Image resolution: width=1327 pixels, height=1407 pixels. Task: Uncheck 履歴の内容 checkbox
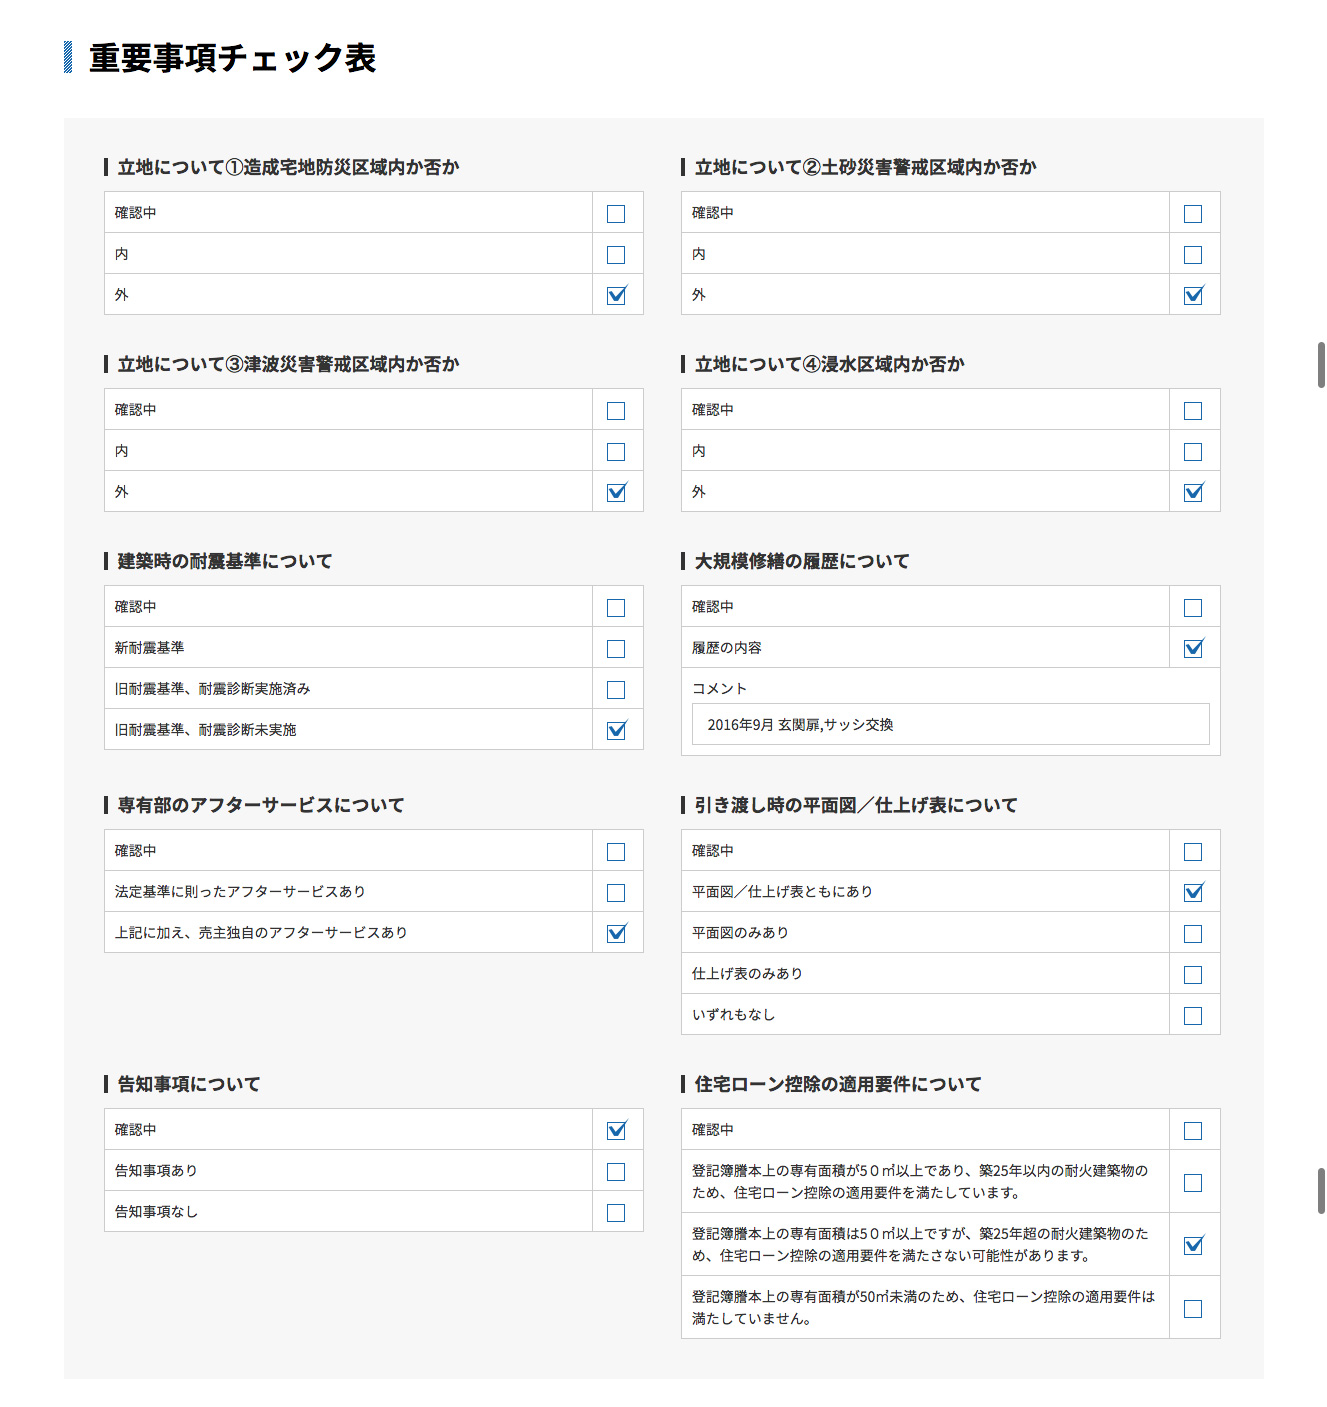[x=1193, y=649]
